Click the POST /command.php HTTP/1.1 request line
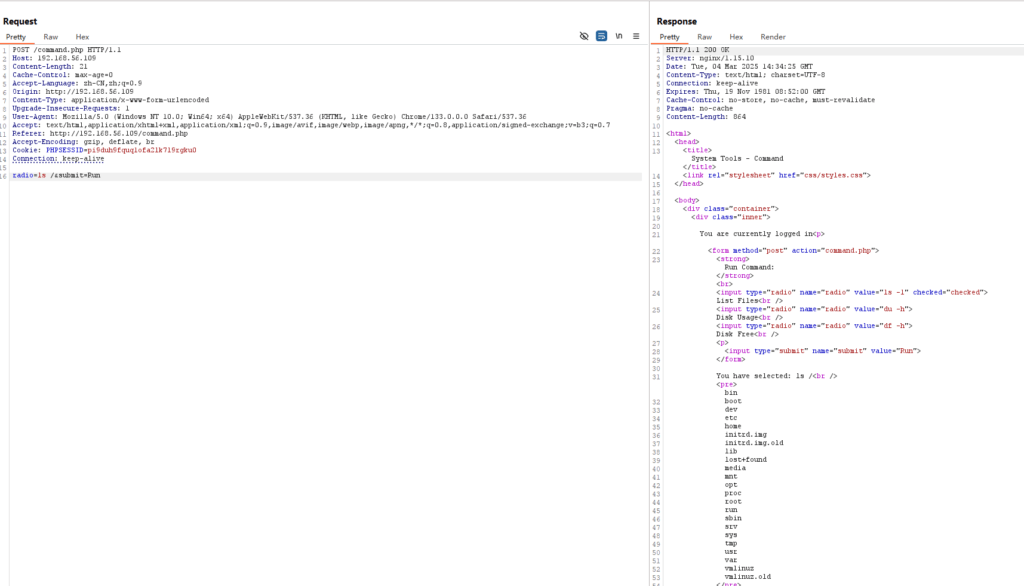Viewport: 1024px width, 586px height. pos(67,50)
